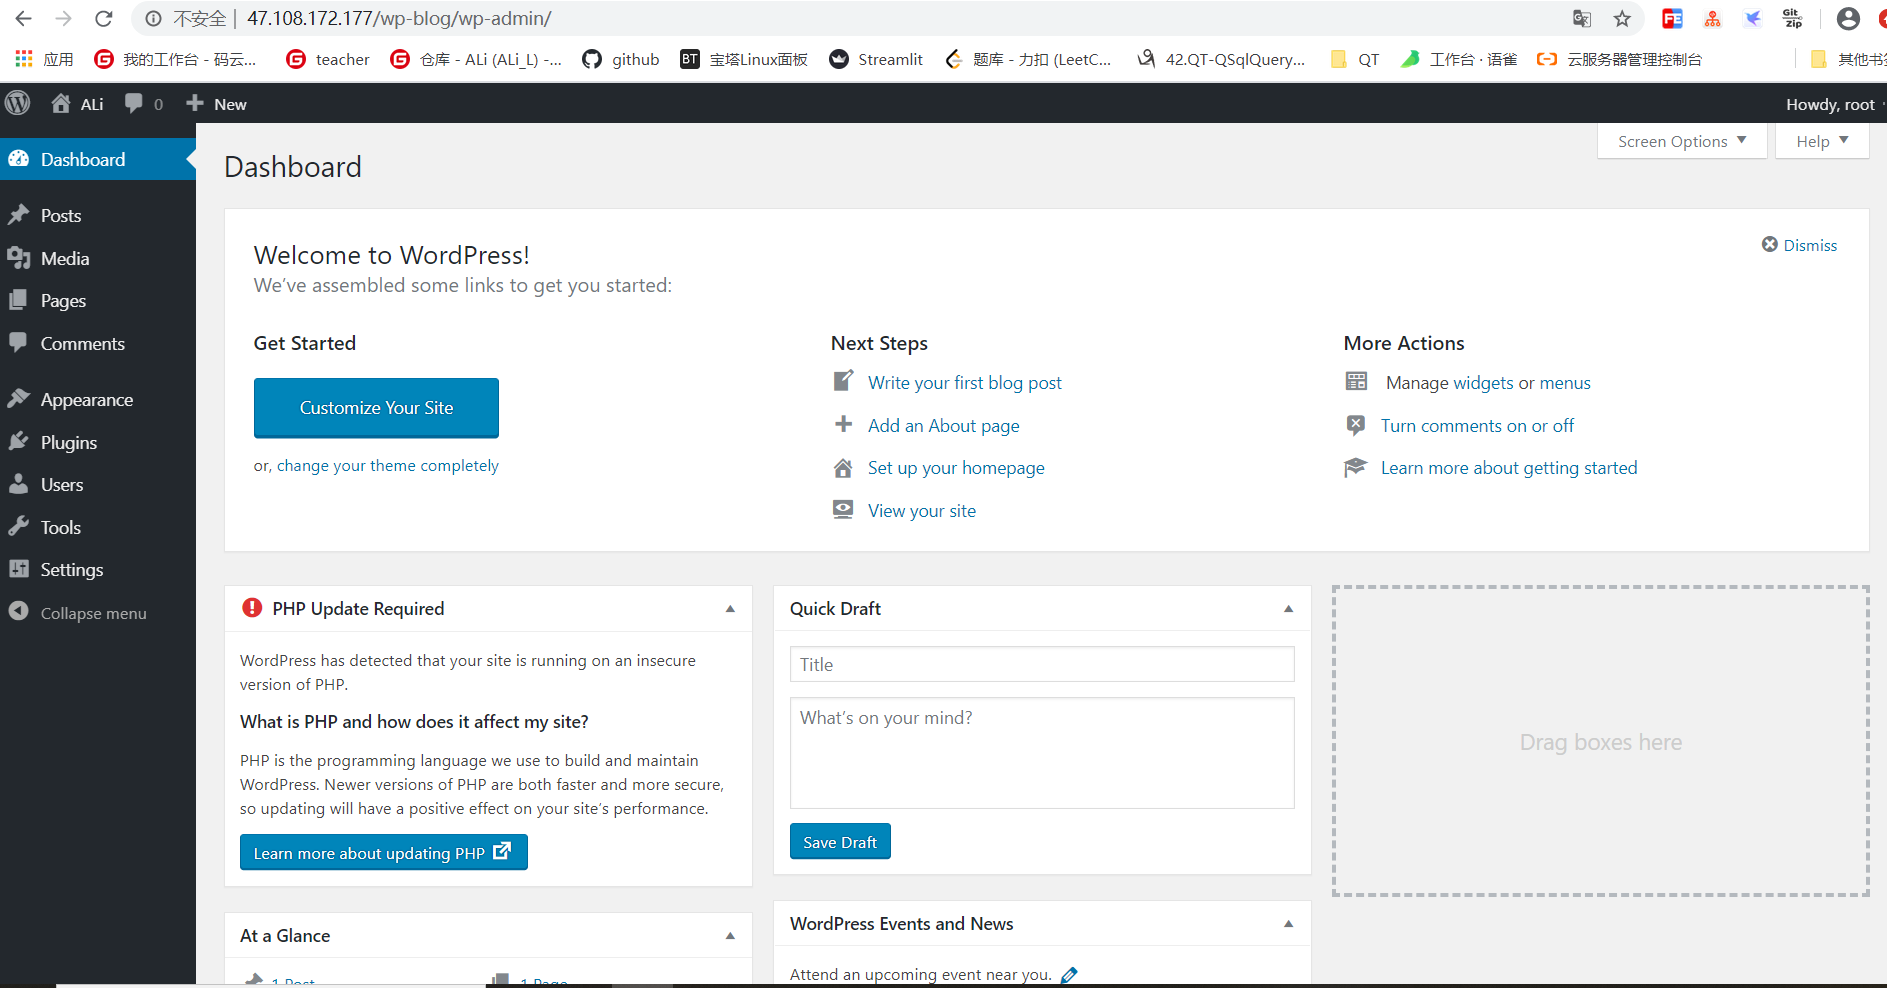The width and height of the screenshot is (1887, 988).
Task: Click Turn comments on or off
Action: click(x=1477, y=425)
